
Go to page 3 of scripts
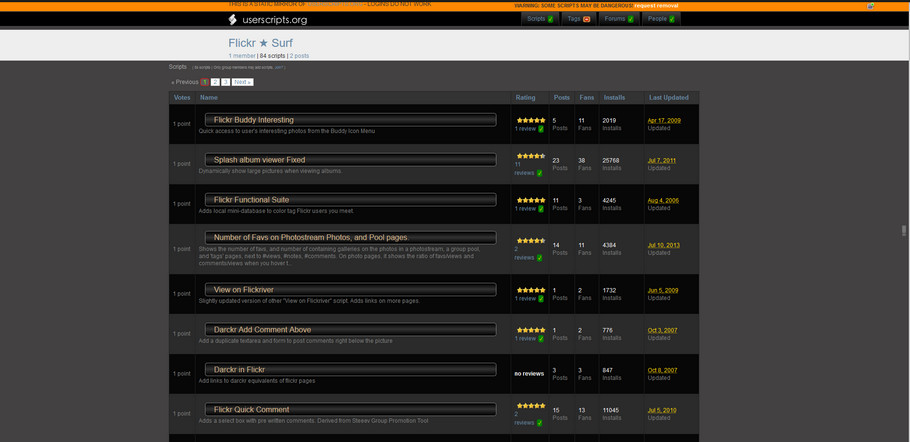225,82
